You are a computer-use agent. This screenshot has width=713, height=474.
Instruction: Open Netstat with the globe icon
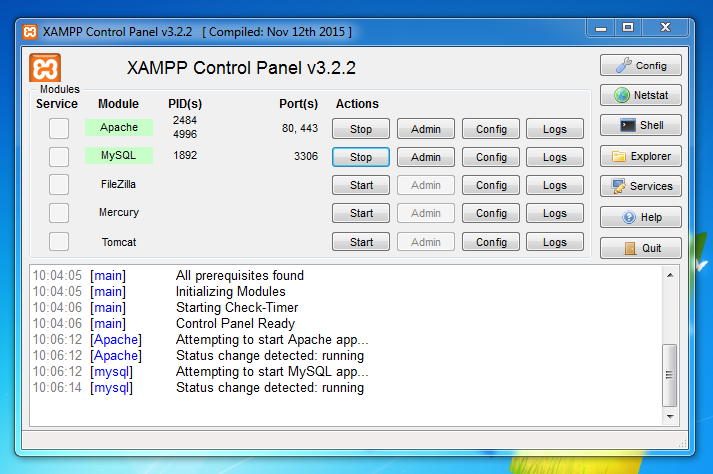641,95
